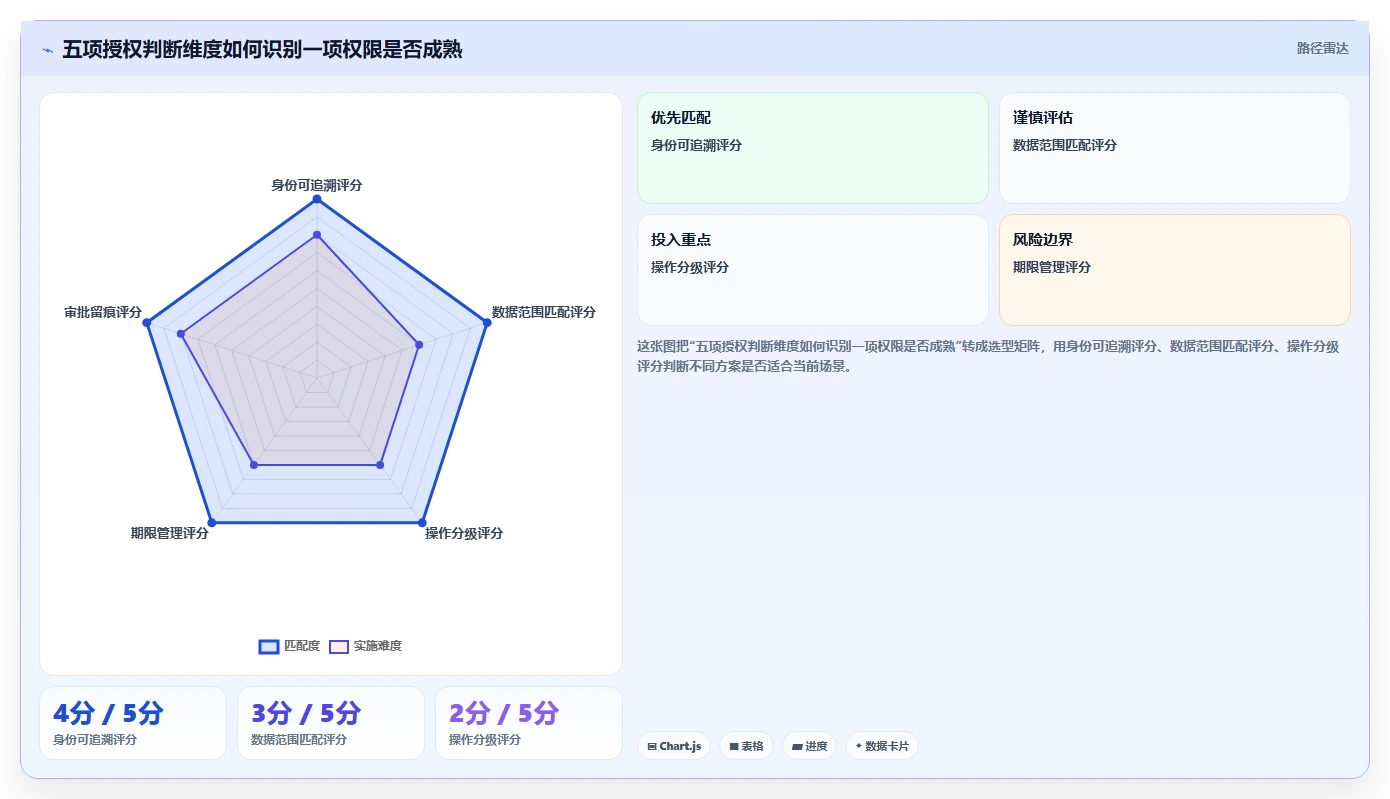Open the 风险边界 card
The width and height of the screenshot is (1390, 799).
(x=1175, y=270)
